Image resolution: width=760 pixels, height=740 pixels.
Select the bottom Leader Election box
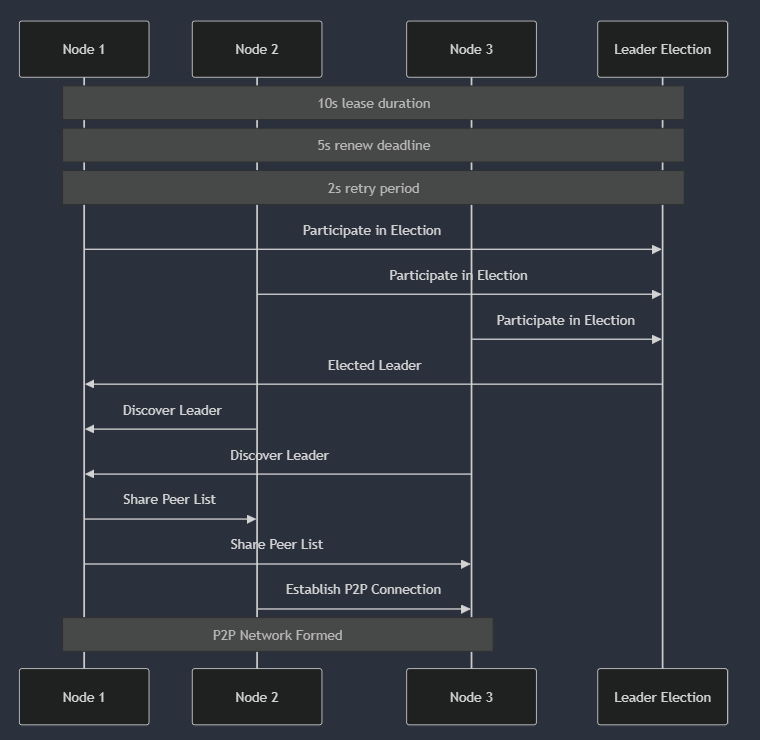pyautogui.click(x=662, y=697)
